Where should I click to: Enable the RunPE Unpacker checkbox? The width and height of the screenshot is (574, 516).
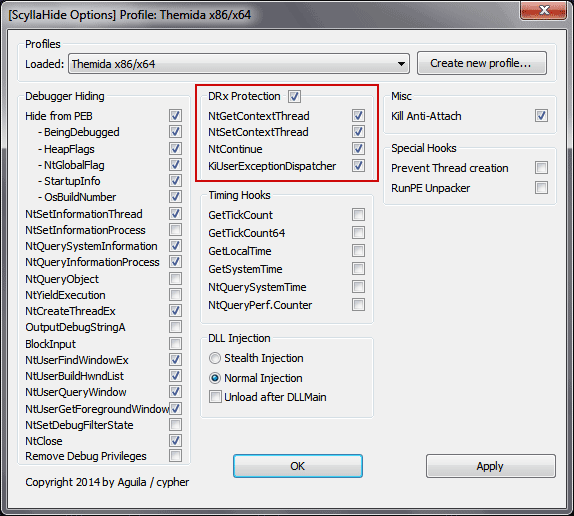click(541, 188)
